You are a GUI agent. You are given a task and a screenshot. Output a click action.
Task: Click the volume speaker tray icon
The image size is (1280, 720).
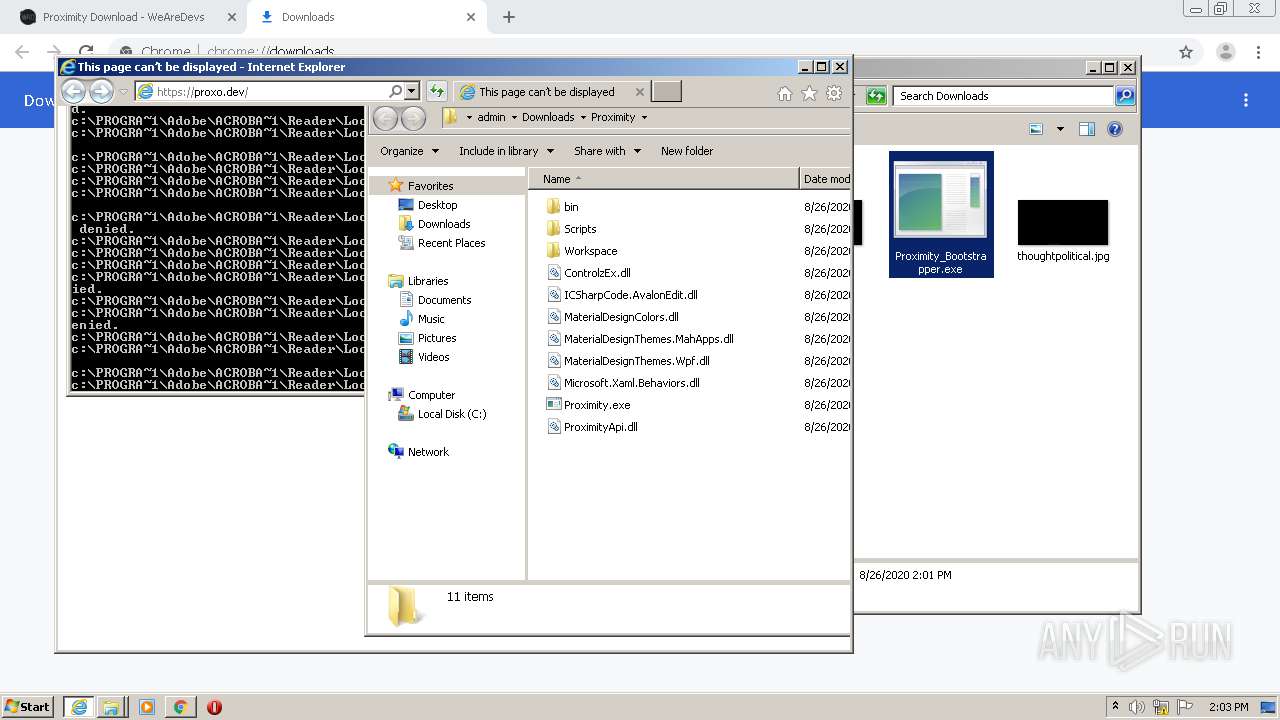click(1138, 707)
